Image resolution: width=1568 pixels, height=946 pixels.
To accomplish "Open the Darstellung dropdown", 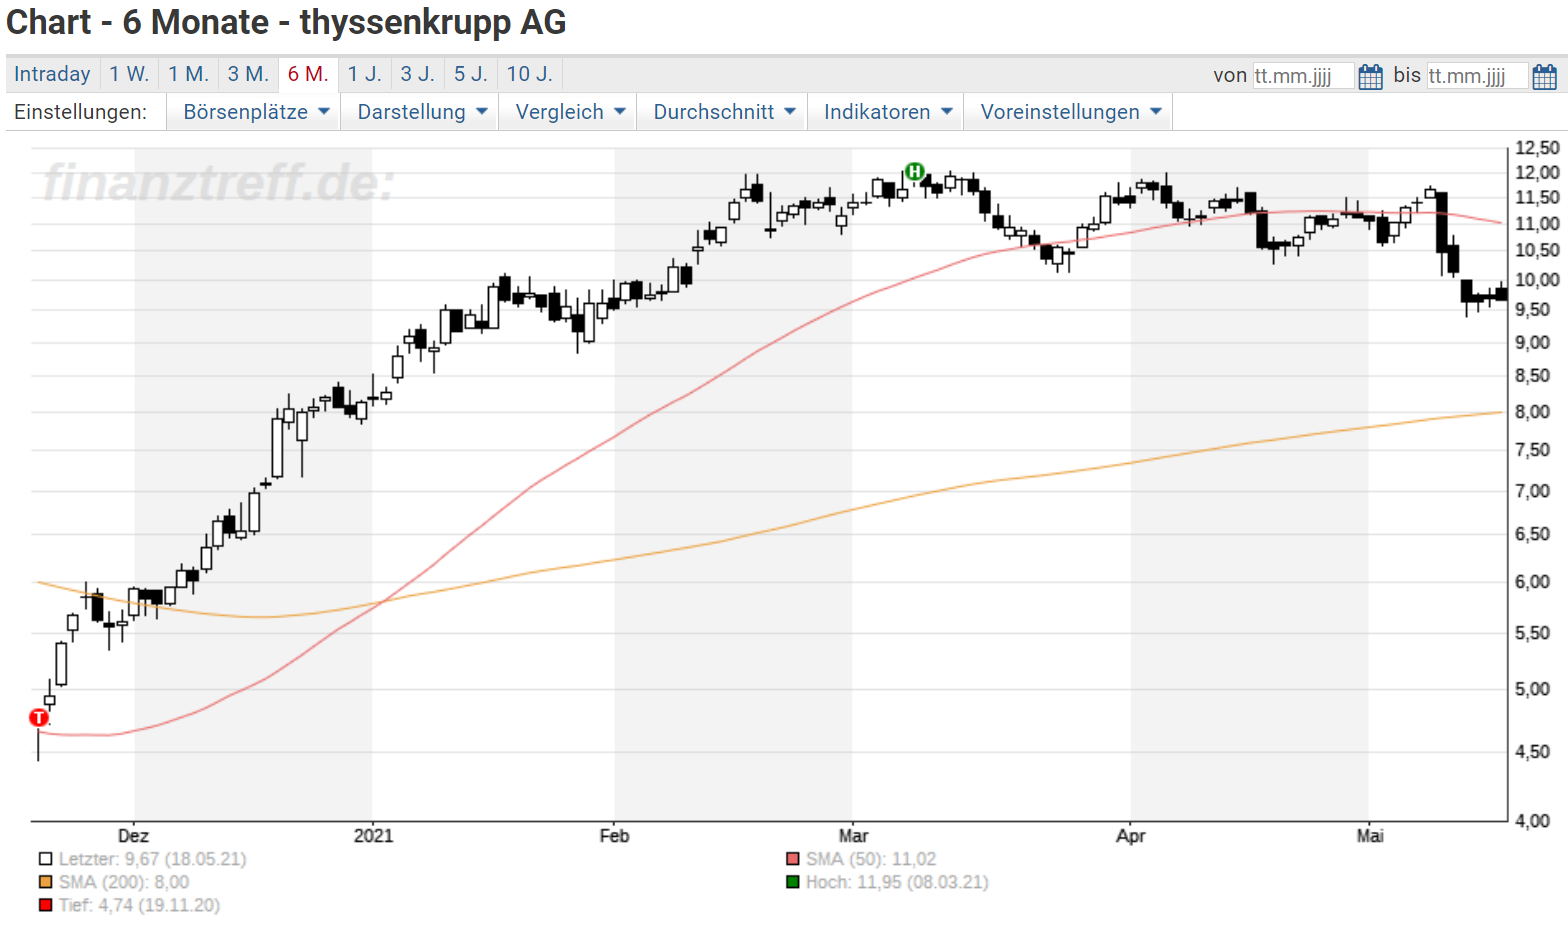I will (x=422, y=112).
